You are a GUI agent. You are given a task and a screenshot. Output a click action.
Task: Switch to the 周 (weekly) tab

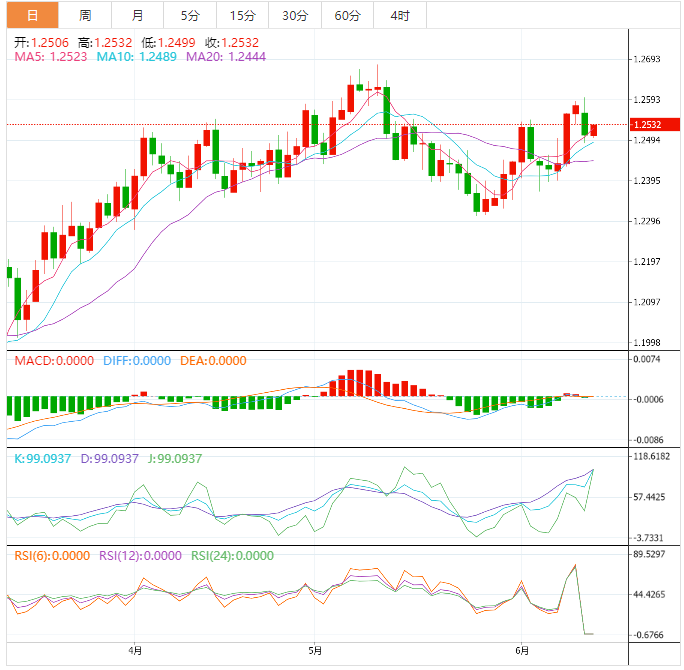point(85,15)
